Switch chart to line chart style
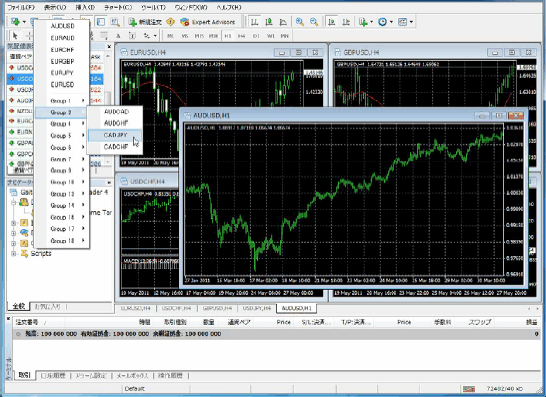The image size is (546, 397). pyautogui.click(x=283, y=22)
